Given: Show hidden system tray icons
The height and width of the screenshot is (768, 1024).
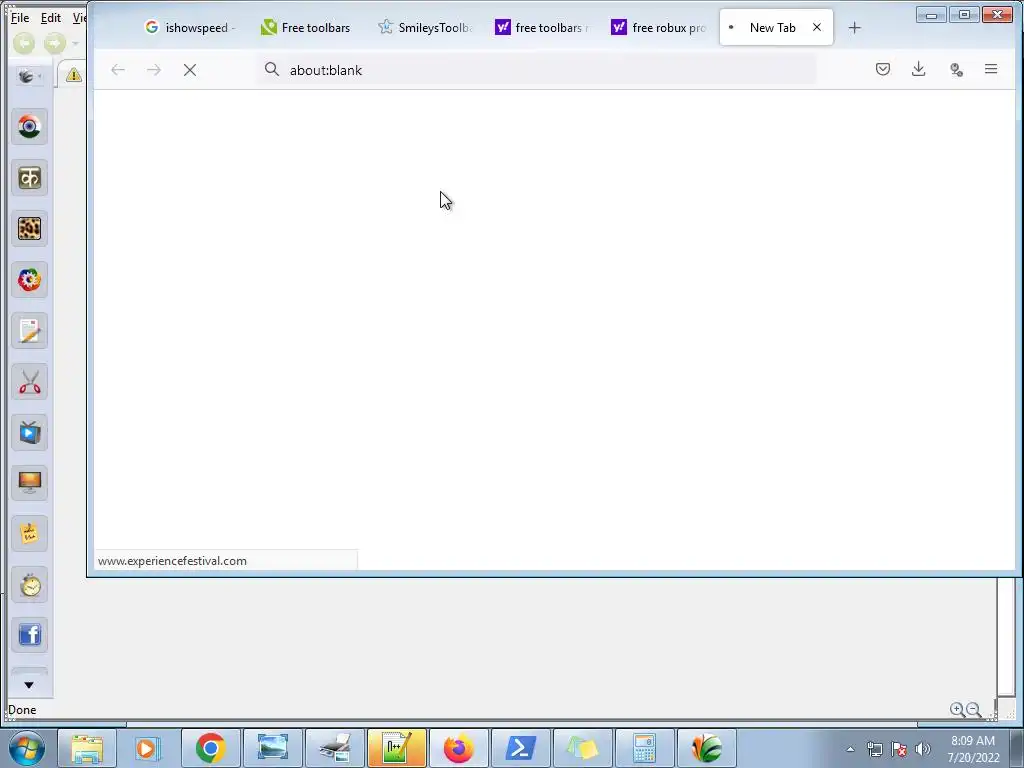Looking at the screenshot, I should [x=850, y=749].
